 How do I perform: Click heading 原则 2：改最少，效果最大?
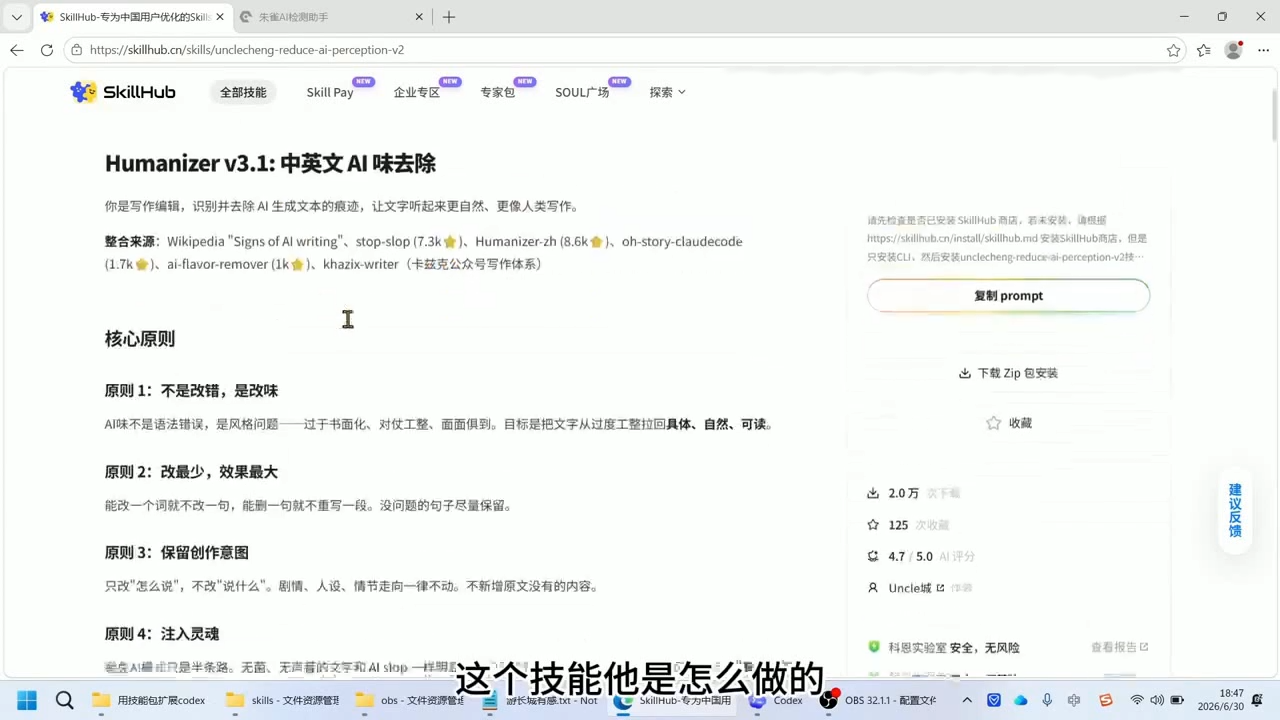[x=191, y=472]
